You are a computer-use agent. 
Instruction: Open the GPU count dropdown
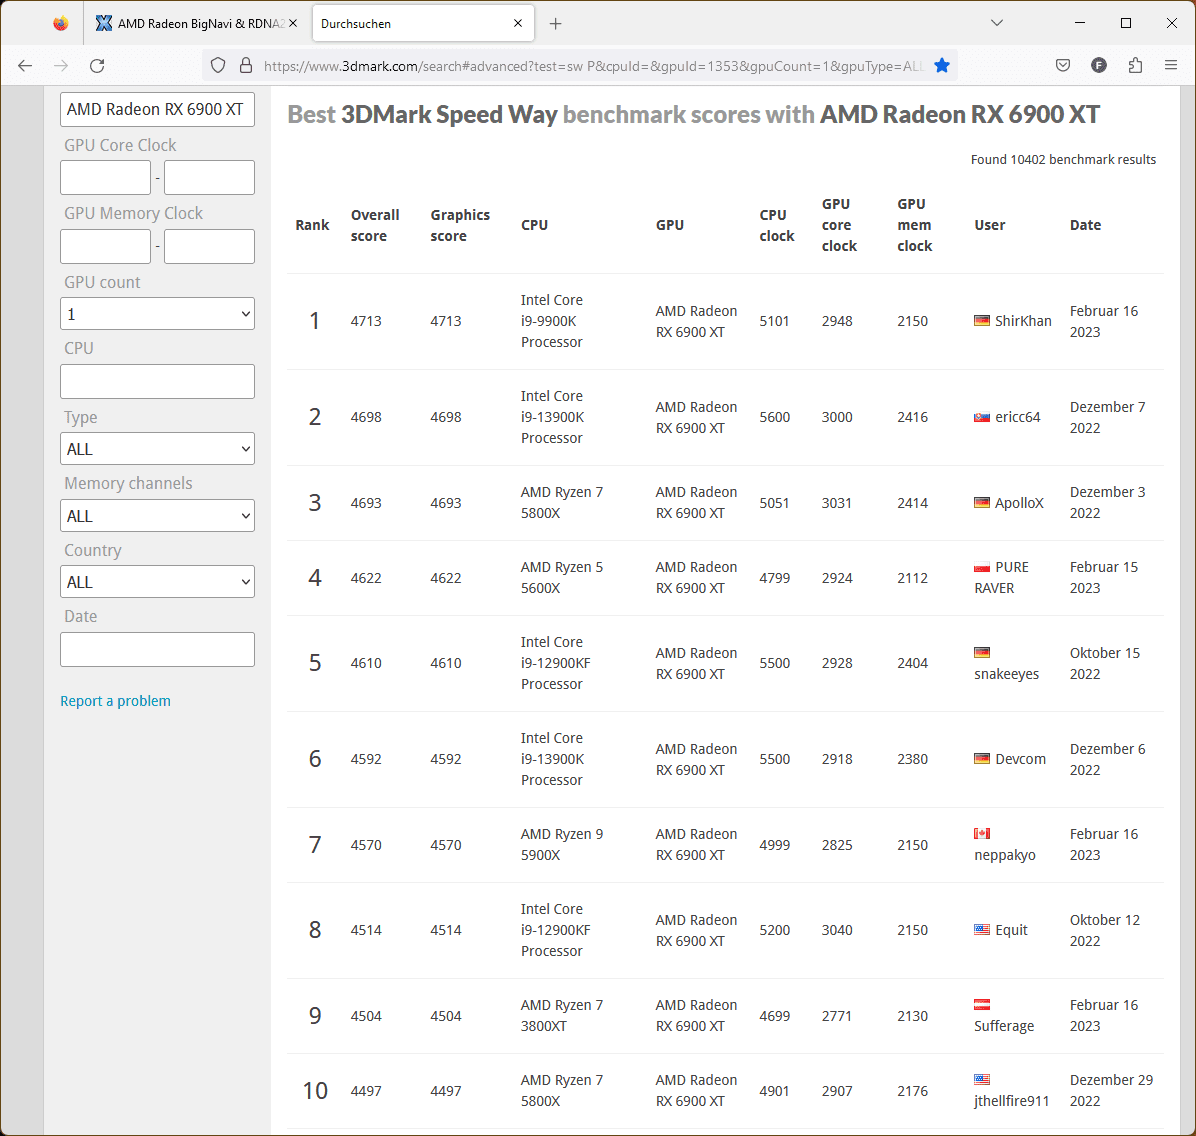pos(157,314)
